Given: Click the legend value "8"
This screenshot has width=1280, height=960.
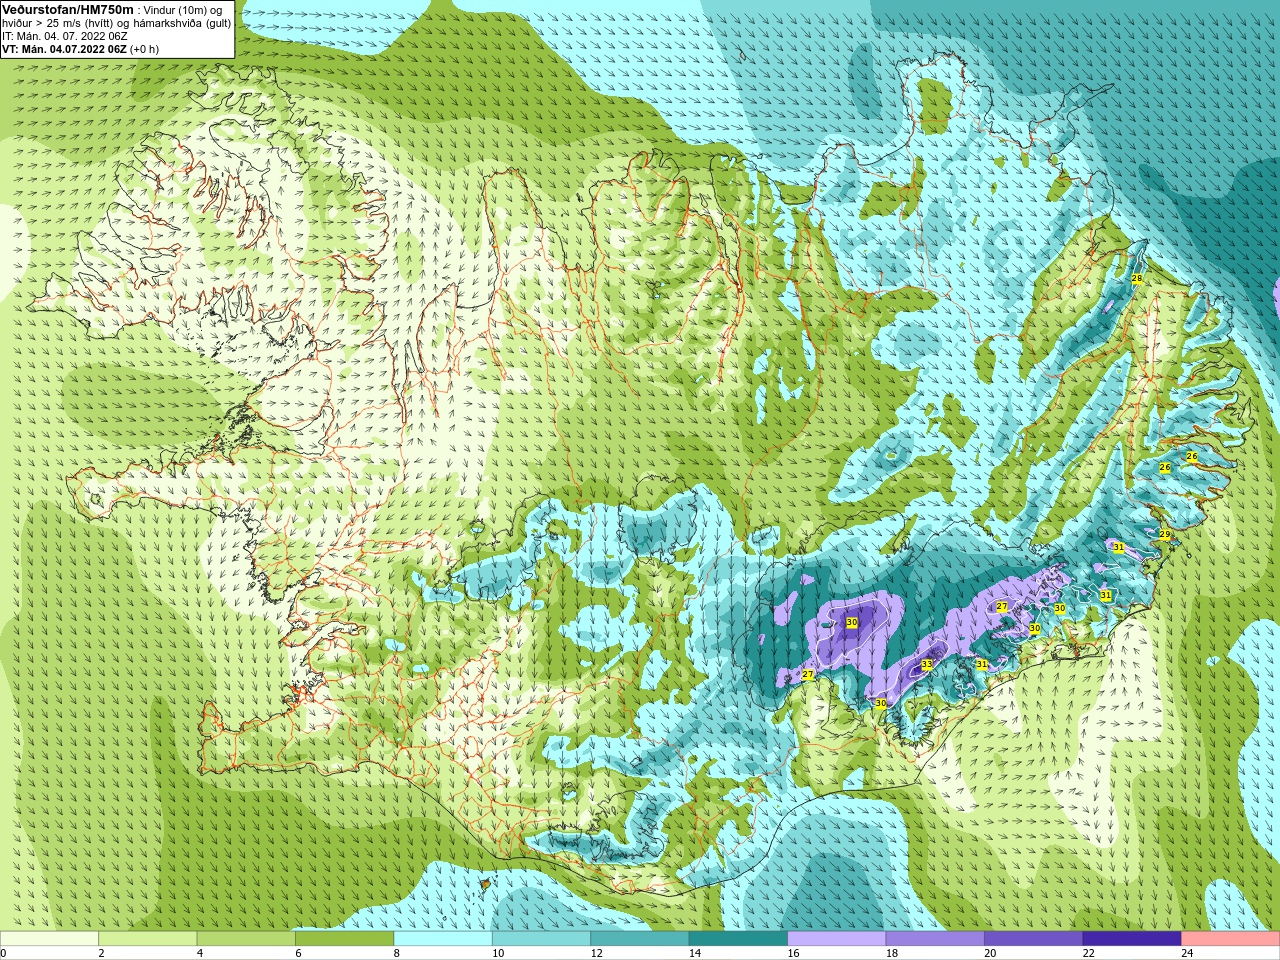Looking at the screenshot, I should 397,953.
